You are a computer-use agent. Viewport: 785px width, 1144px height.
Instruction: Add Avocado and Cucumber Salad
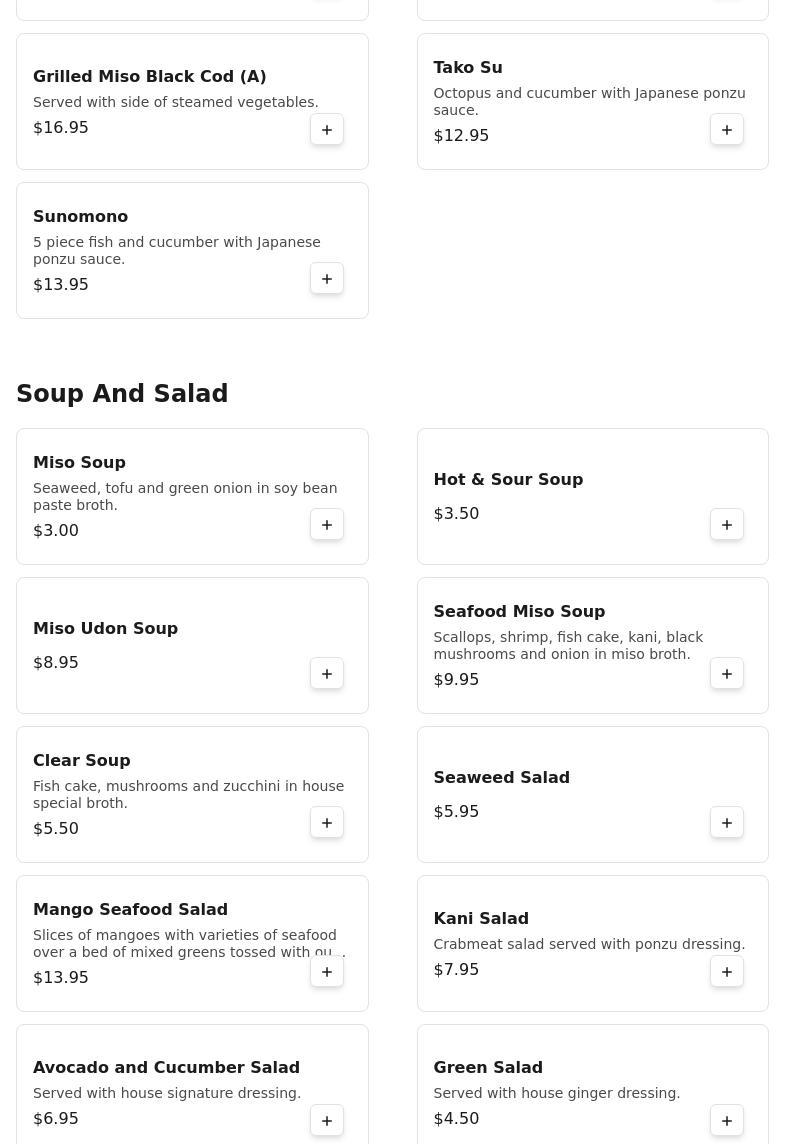tap(327, 1120)
